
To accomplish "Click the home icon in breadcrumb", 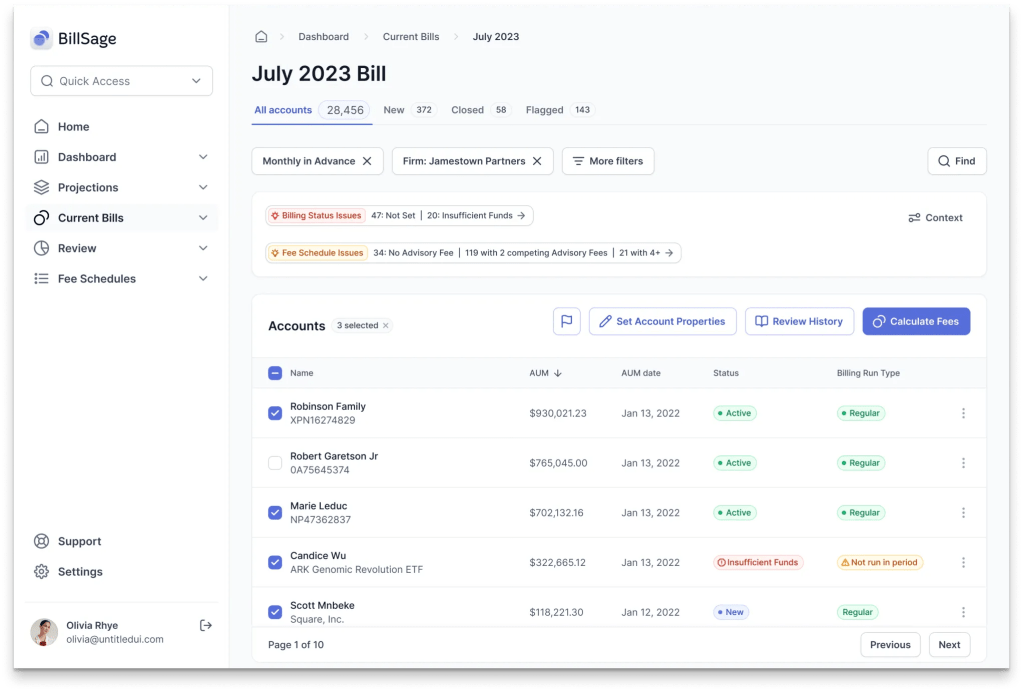I will pyautogui.click(x=261, y=37).
